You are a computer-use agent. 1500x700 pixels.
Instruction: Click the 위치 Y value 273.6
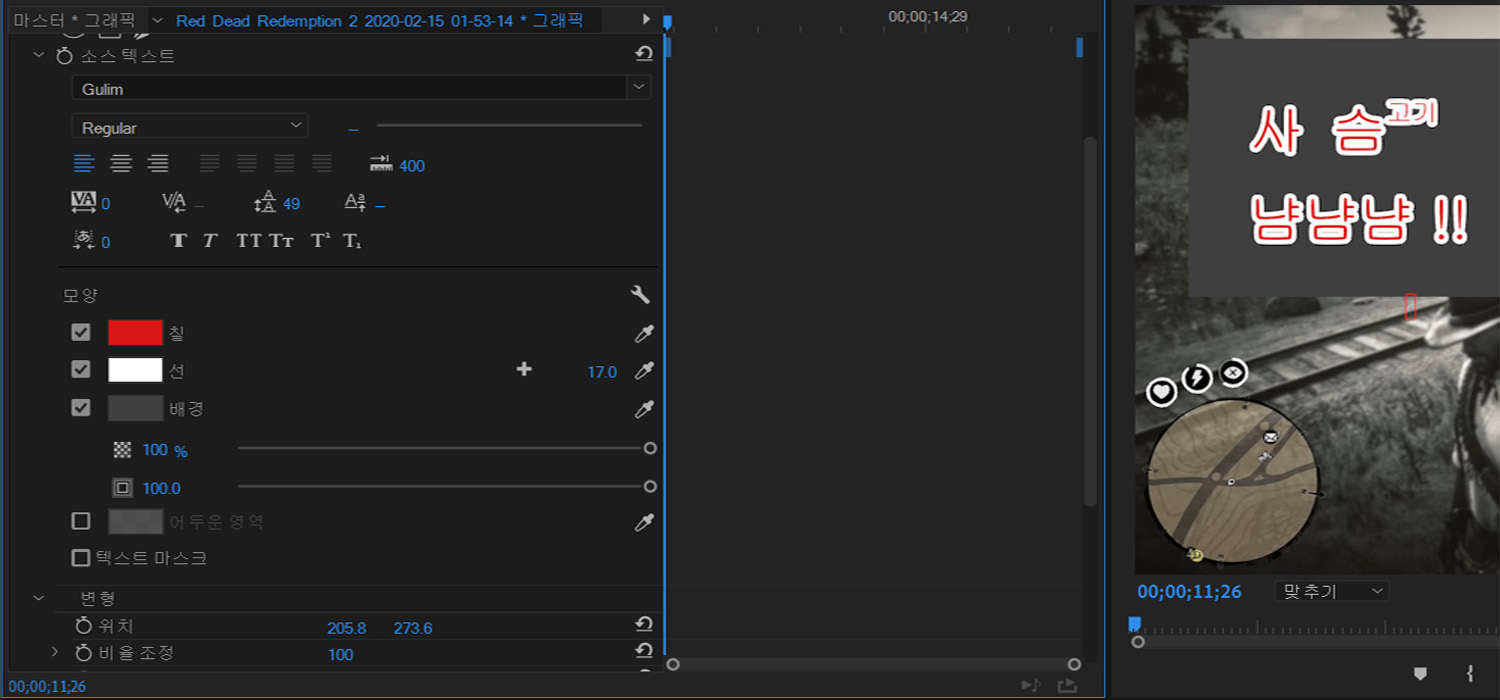[413, 628]
